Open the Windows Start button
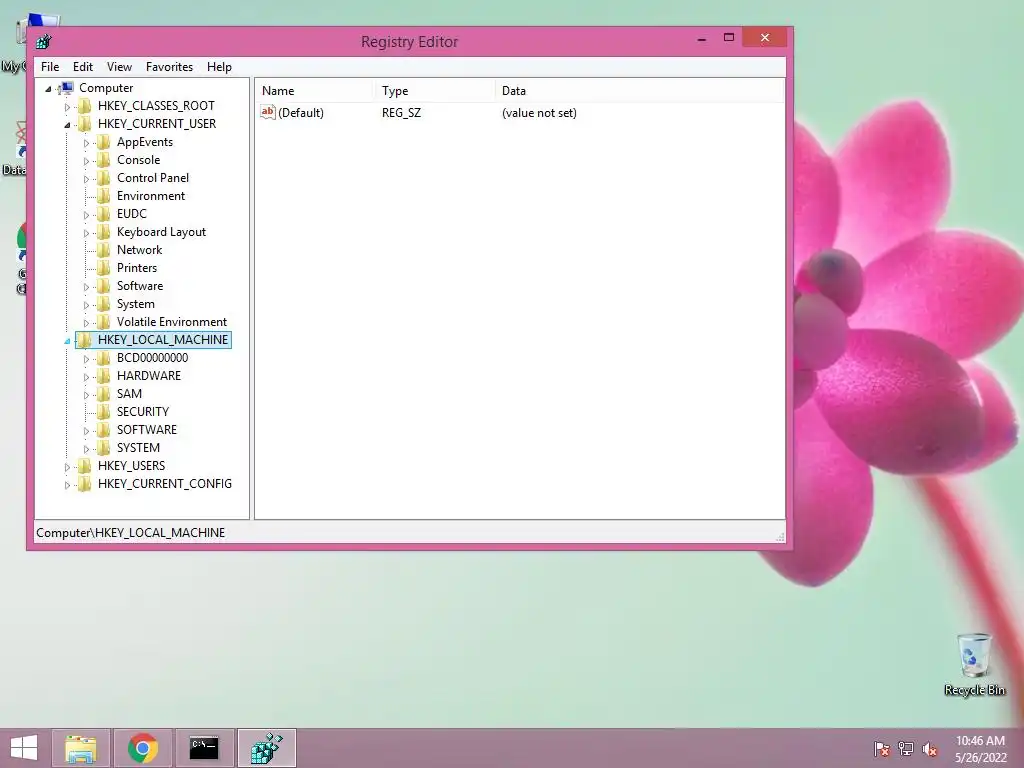Image resolution: width=1024 pixels, height=768 pixels. click(24, 748)
